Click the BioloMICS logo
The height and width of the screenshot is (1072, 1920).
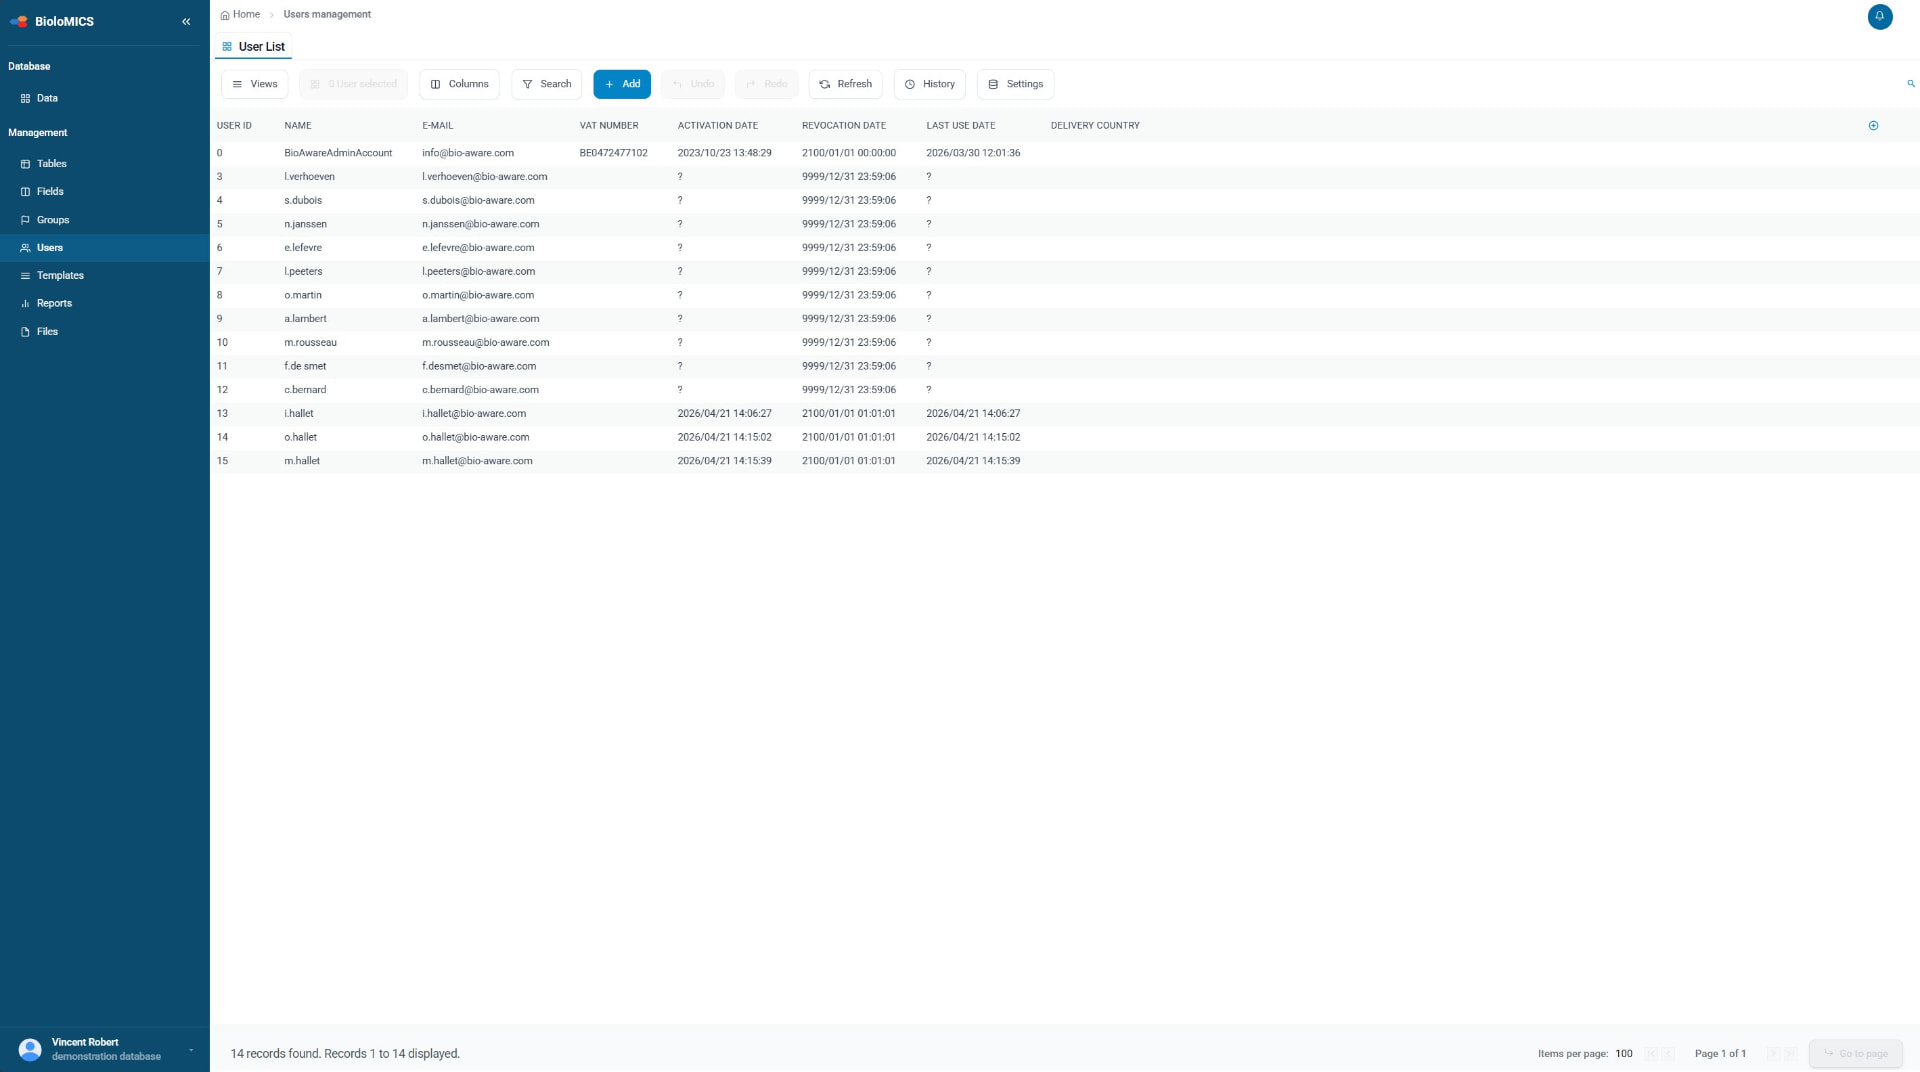[x=52, y=21]
